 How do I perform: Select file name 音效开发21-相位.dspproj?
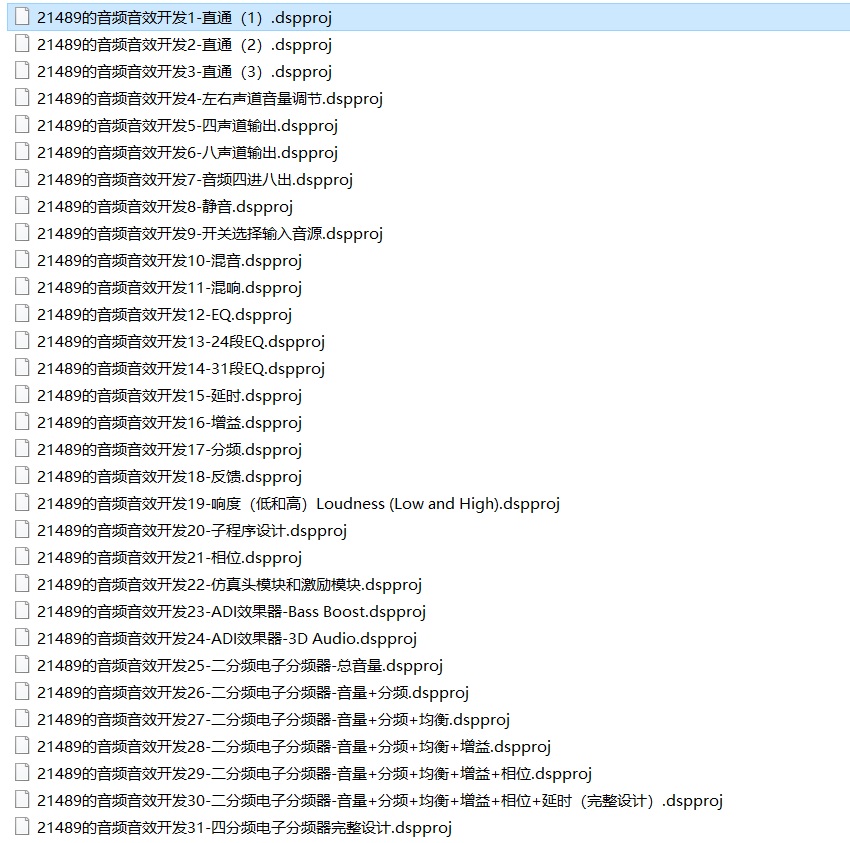(170, 558)
